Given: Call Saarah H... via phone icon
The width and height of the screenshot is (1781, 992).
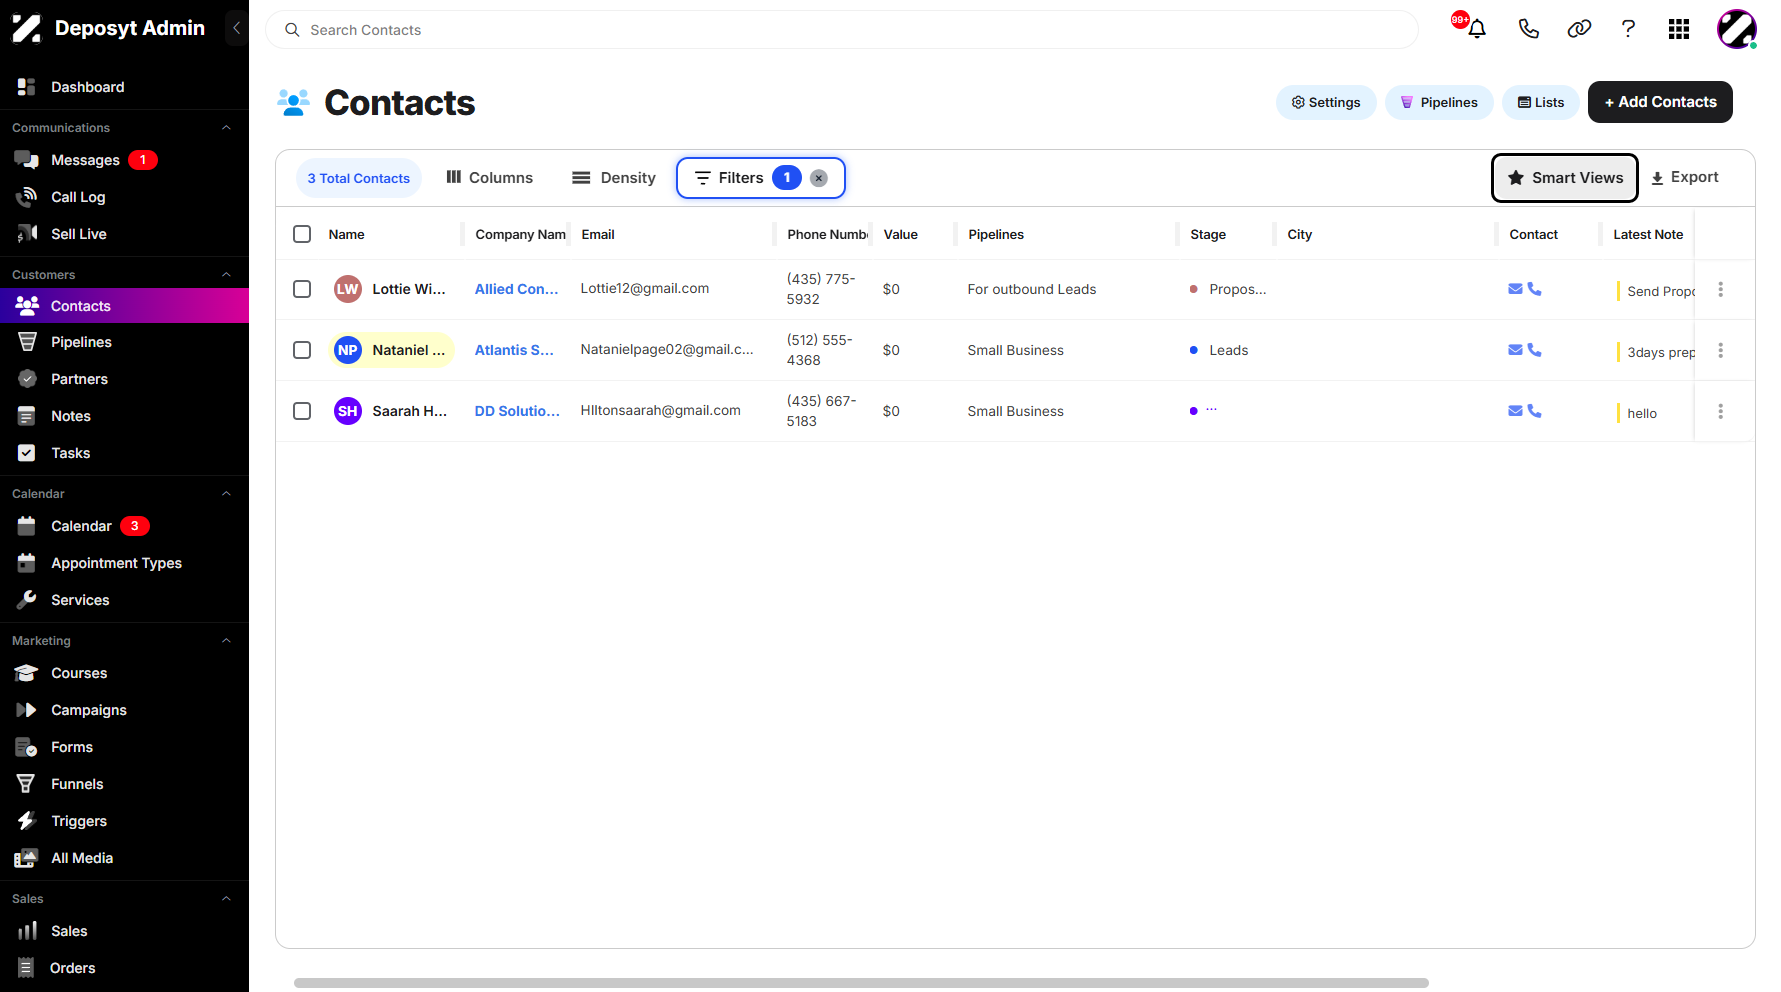Looking at the screenshot, I should (1534, 411).
